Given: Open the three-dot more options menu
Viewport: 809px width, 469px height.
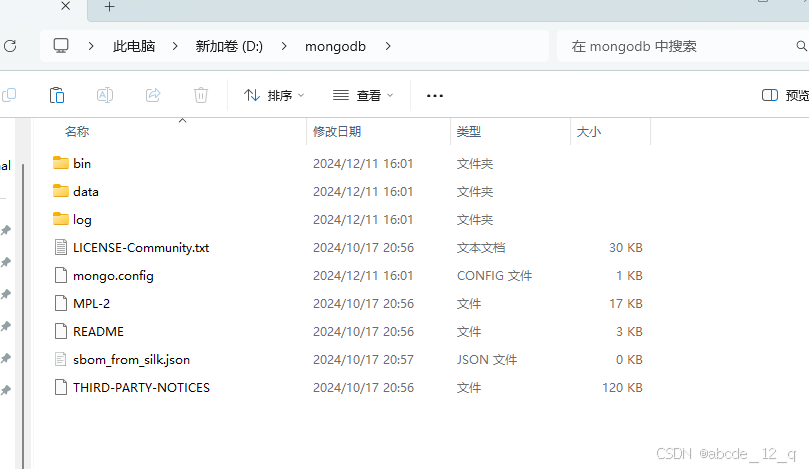Looking at the screenshot, I should [434, 95].
